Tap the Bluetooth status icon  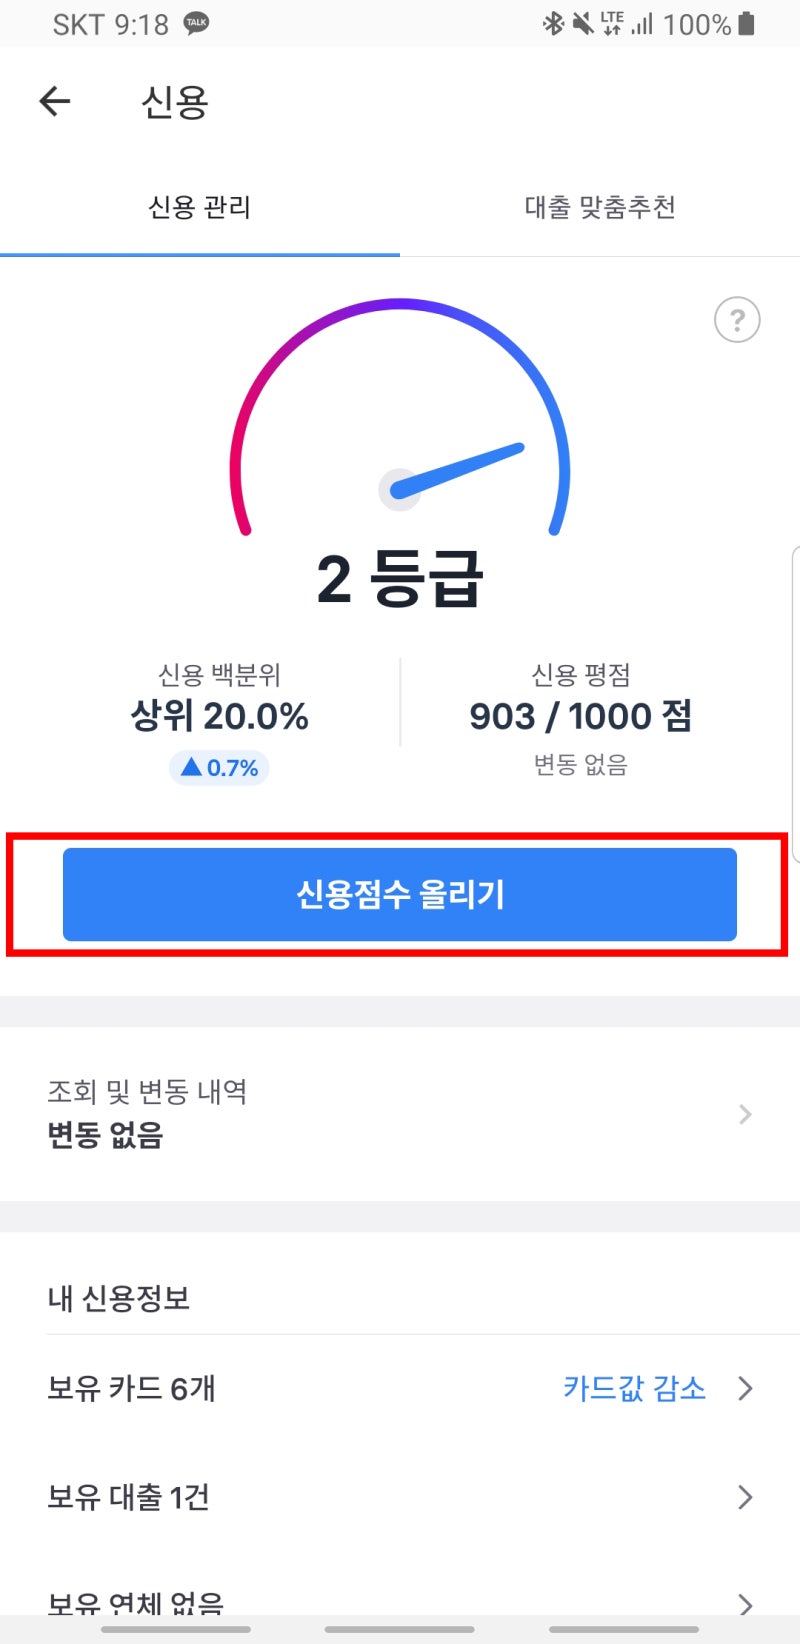(x=553, y=23)
